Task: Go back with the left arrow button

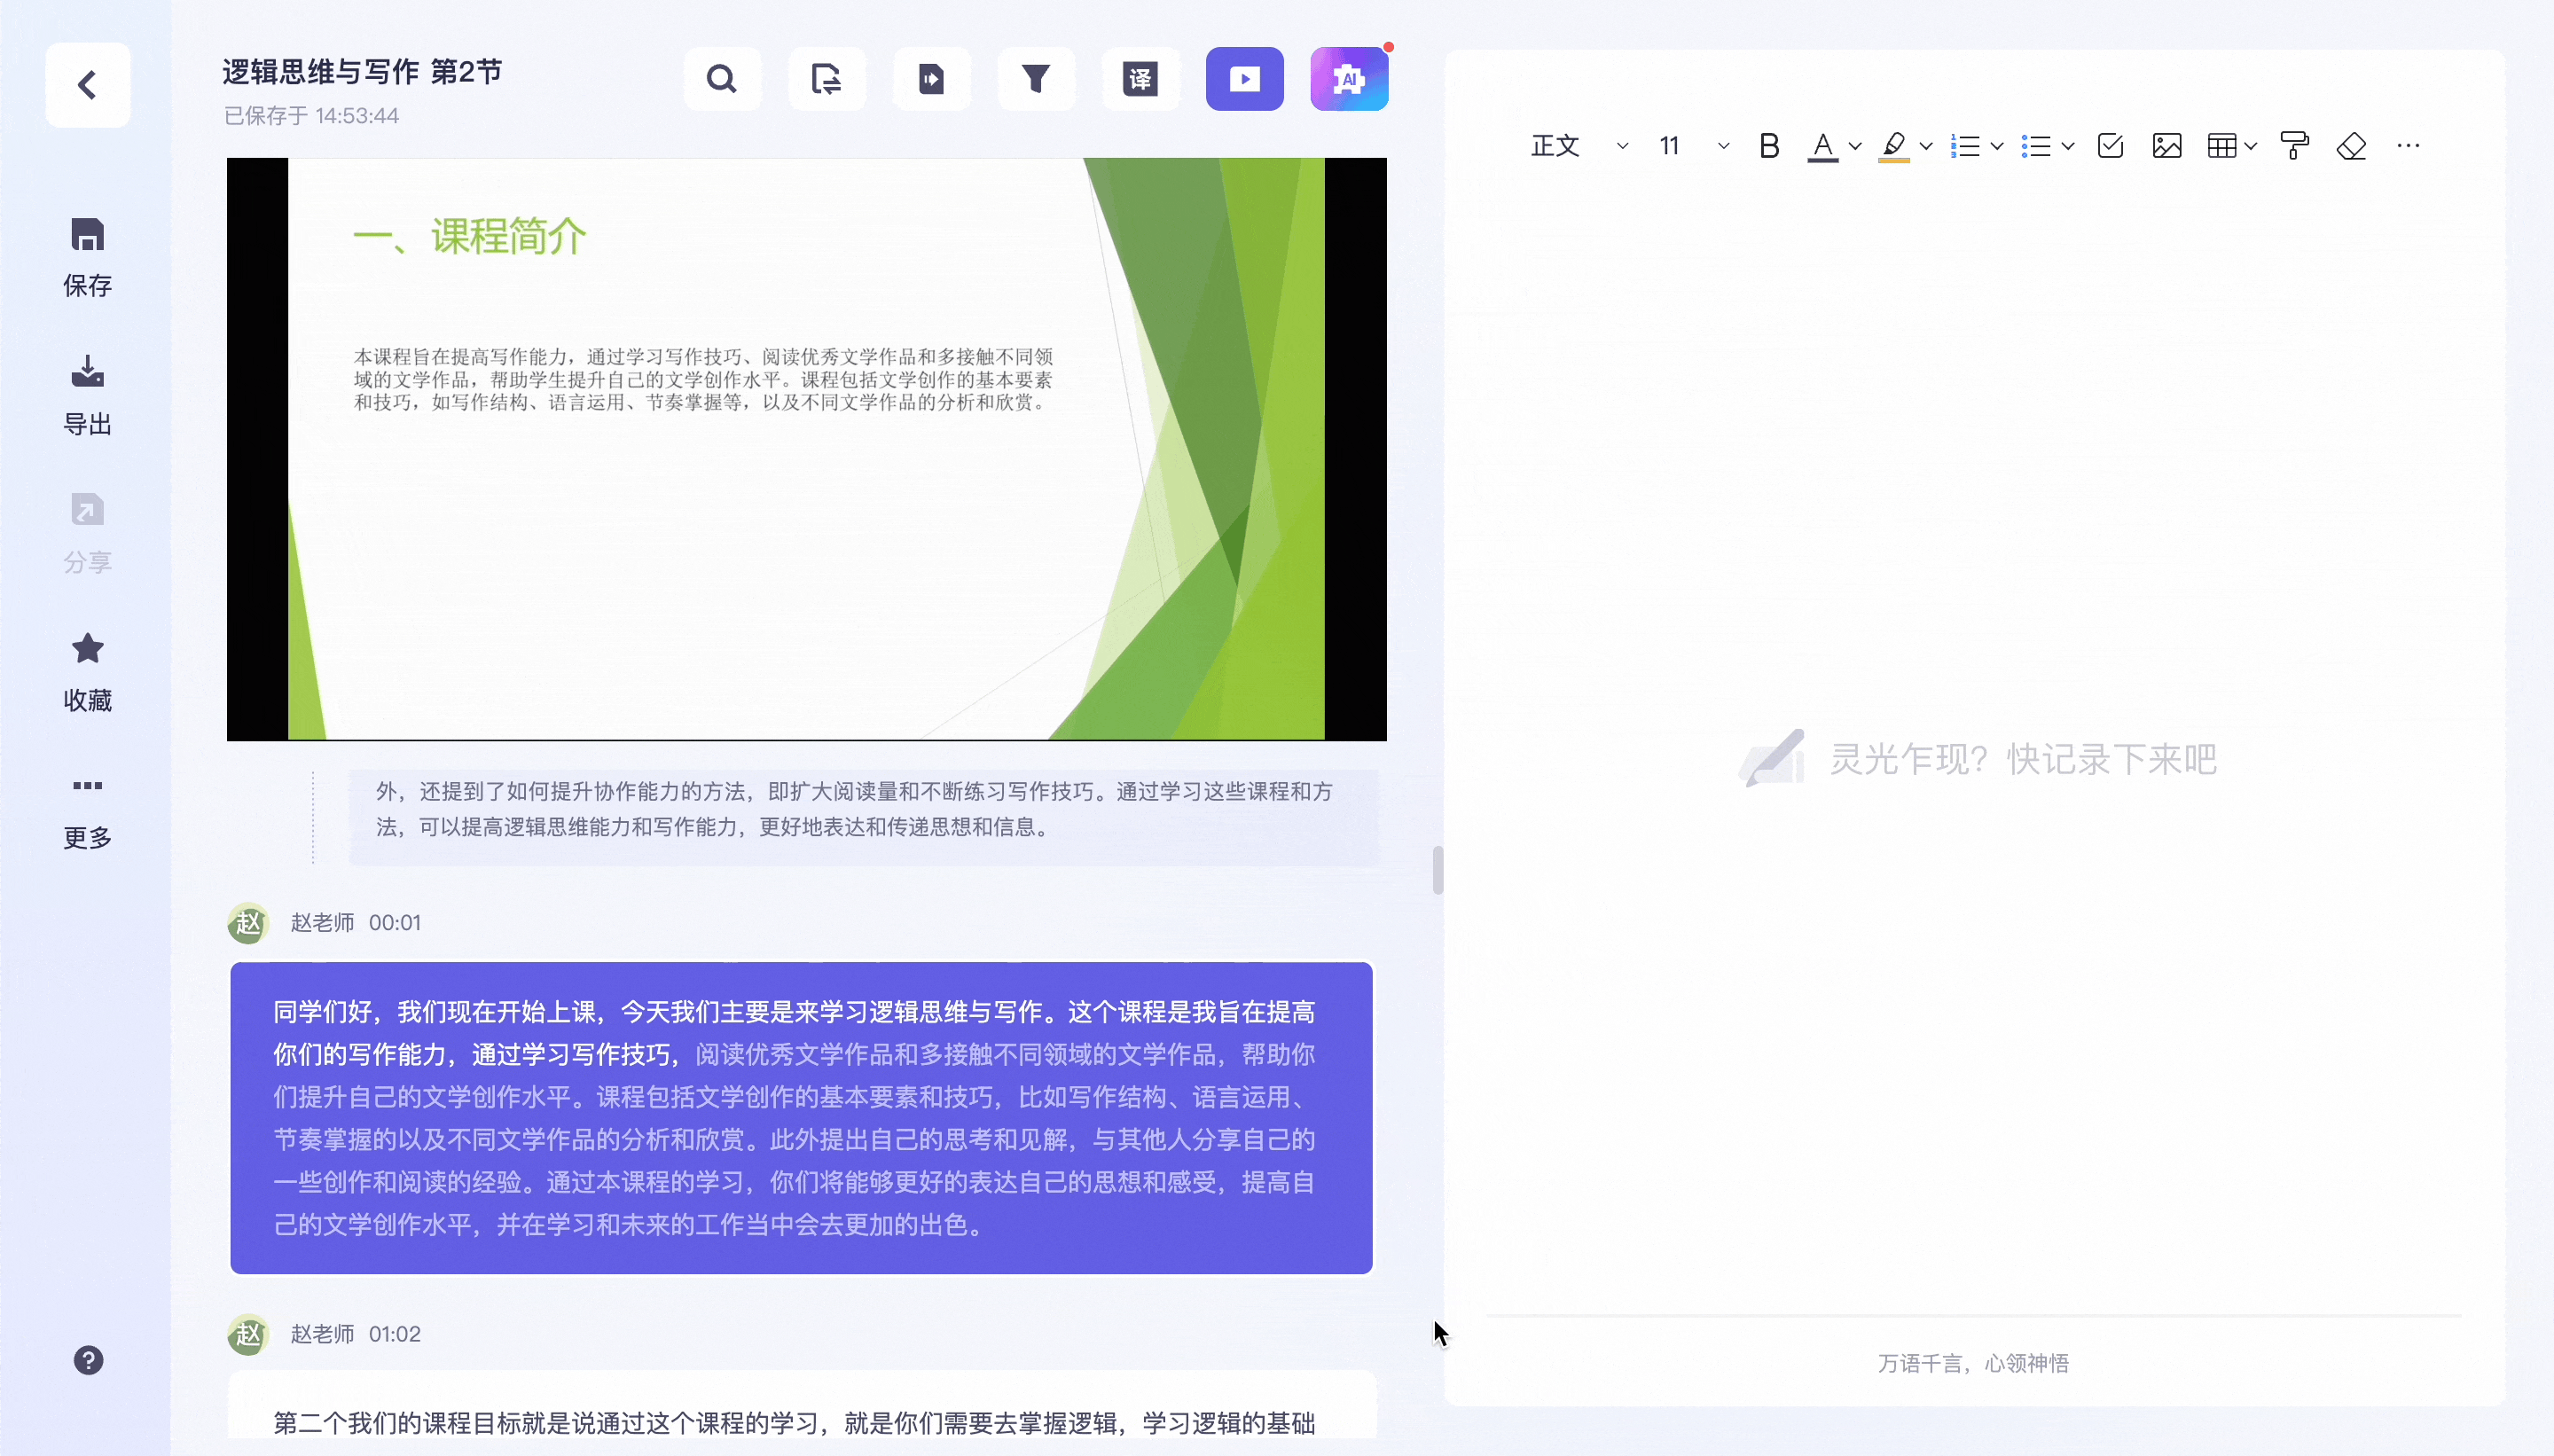Action: pyautogui.click(x=87, y=85)
